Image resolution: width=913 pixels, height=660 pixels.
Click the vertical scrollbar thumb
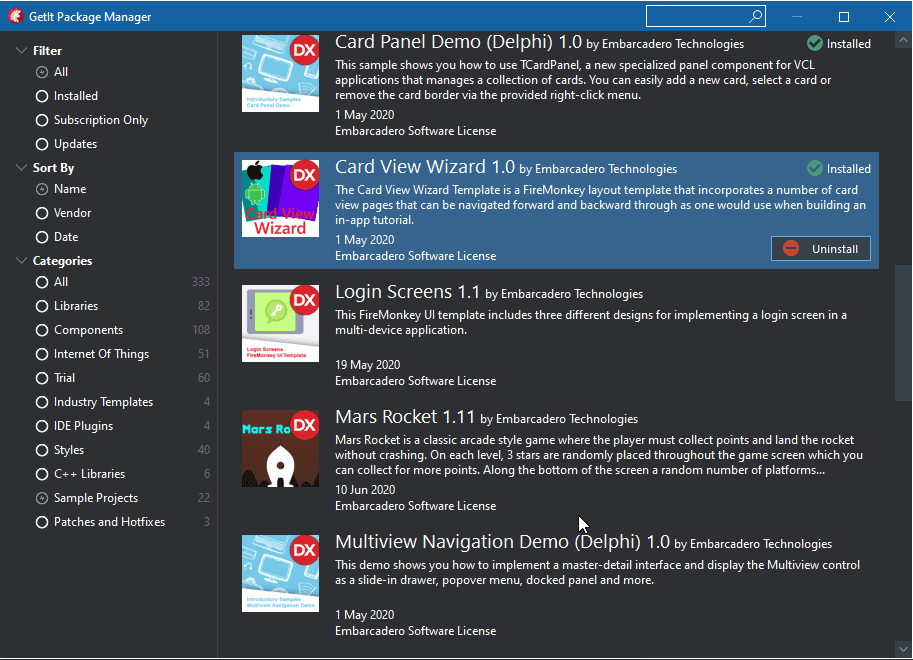coord(903,335)
